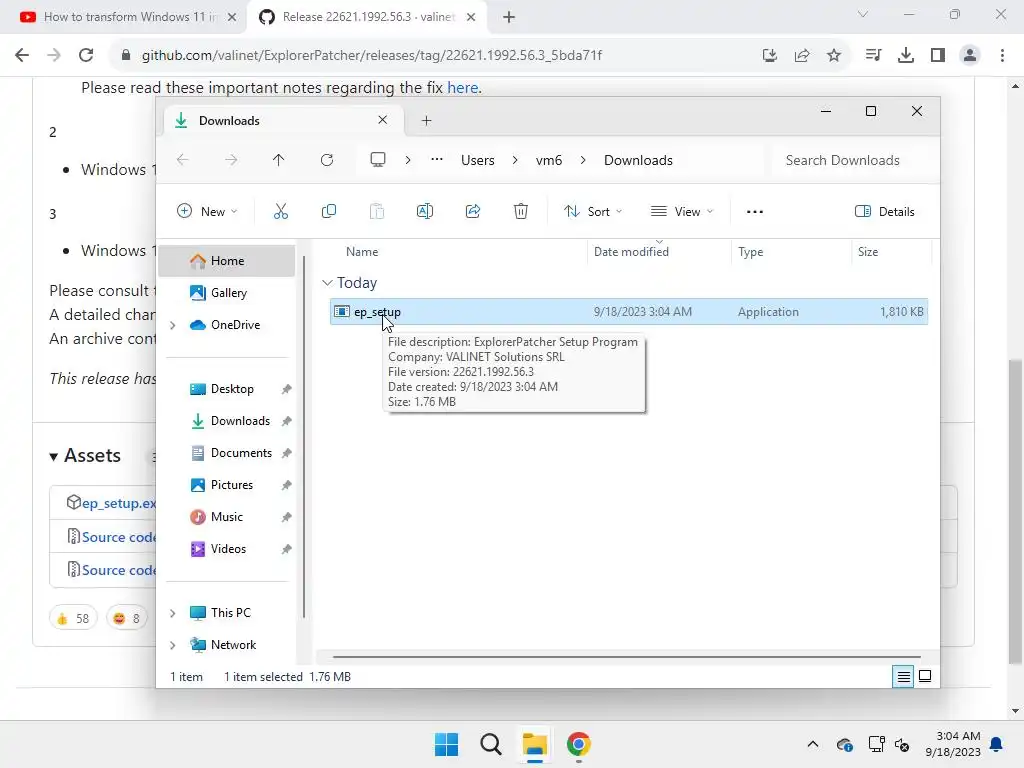Open a new Chrome tab
The width and height of the screenshot is (1024, 768).
tap(509, 17)
